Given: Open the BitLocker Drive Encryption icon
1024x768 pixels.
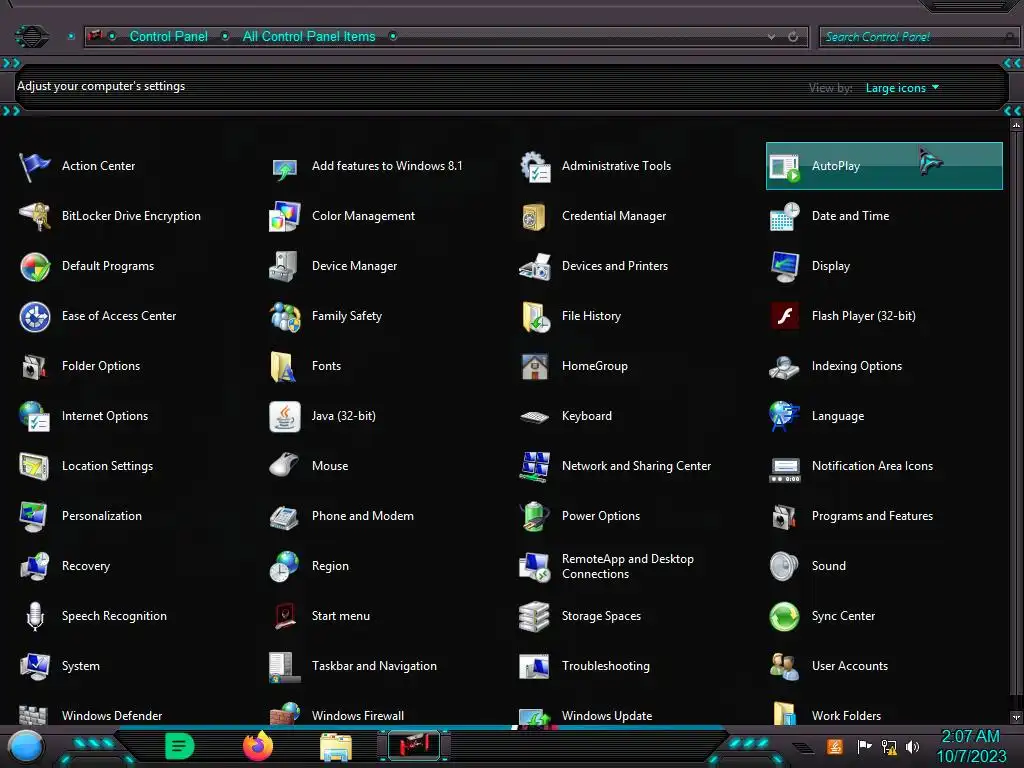Looking at the screenshot, I should click(35, 216).
